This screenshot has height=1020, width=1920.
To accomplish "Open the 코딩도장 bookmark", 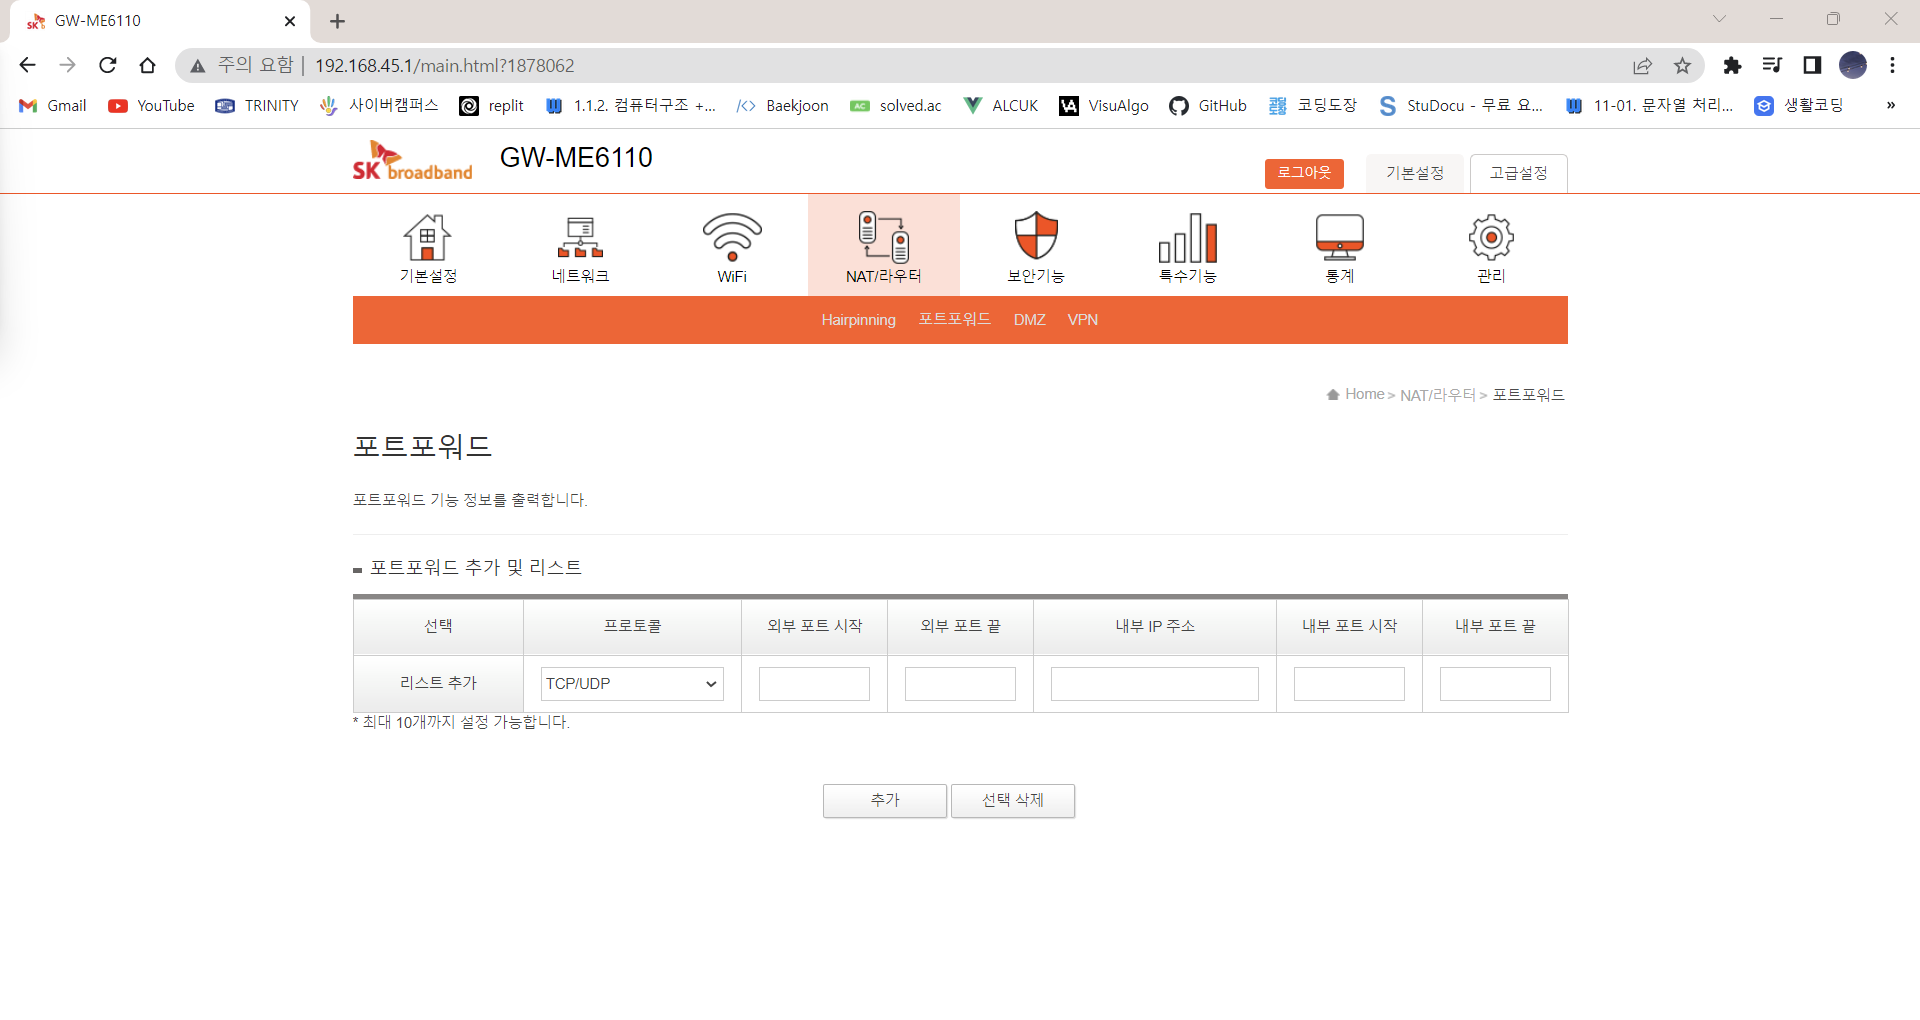I will tap(1313, 106).
